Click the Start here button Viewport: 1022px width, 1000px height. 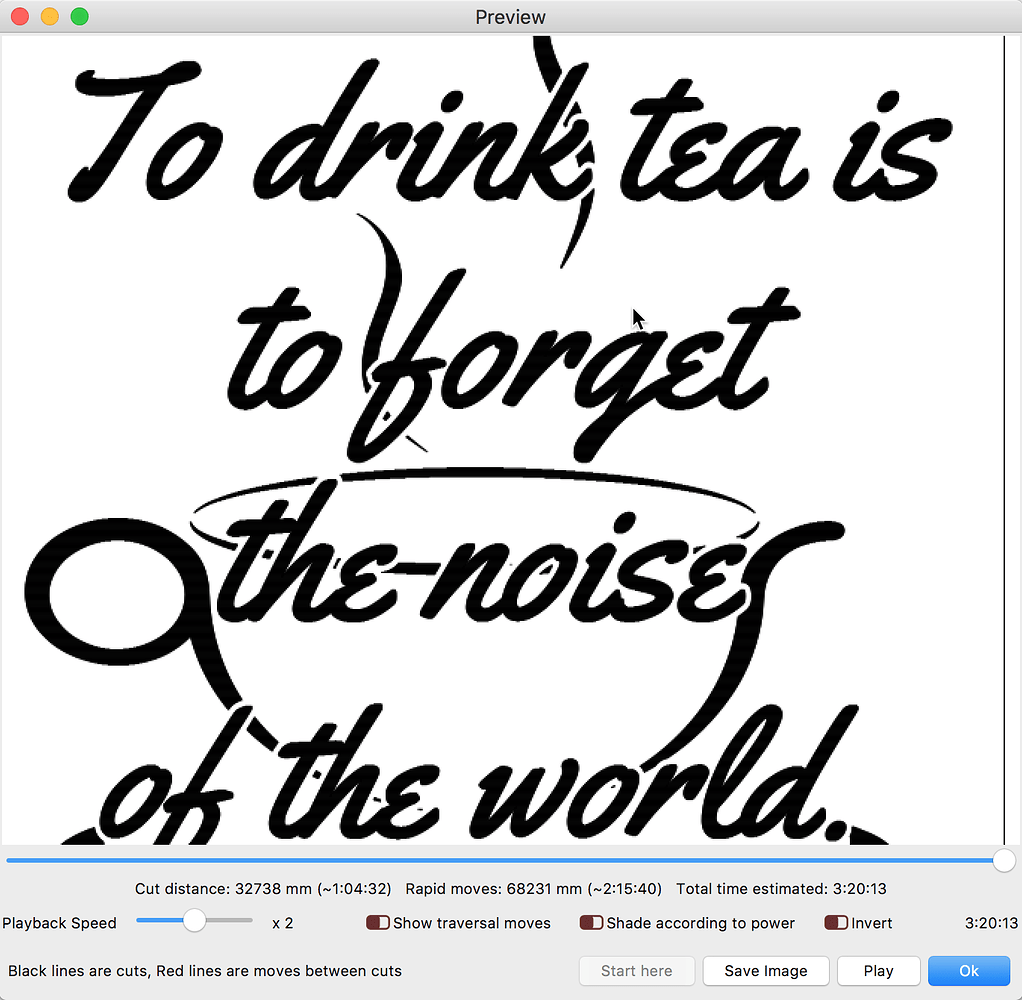tap(636, 971)
